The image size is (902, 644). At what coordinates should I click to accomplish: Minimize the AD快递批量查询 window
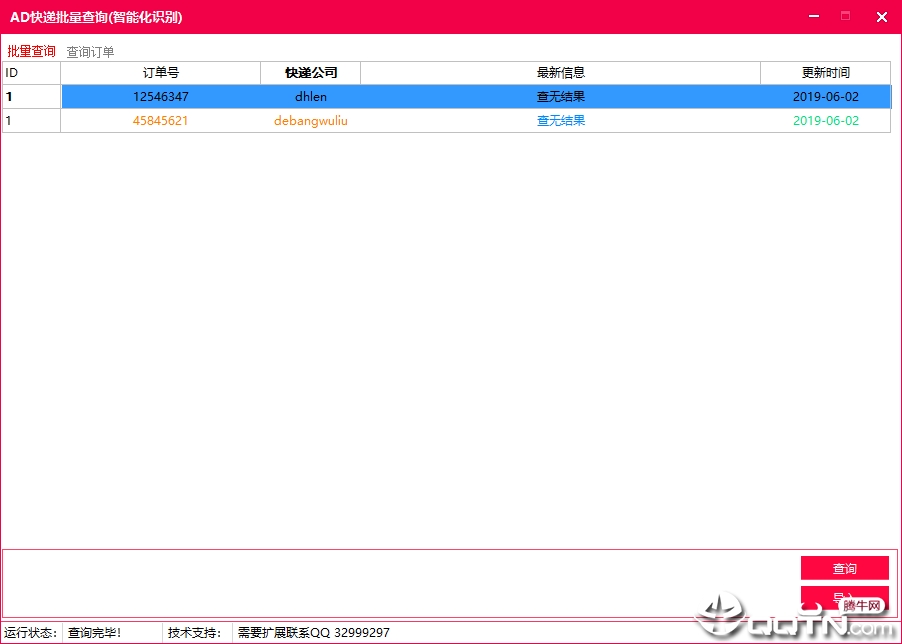813,16
